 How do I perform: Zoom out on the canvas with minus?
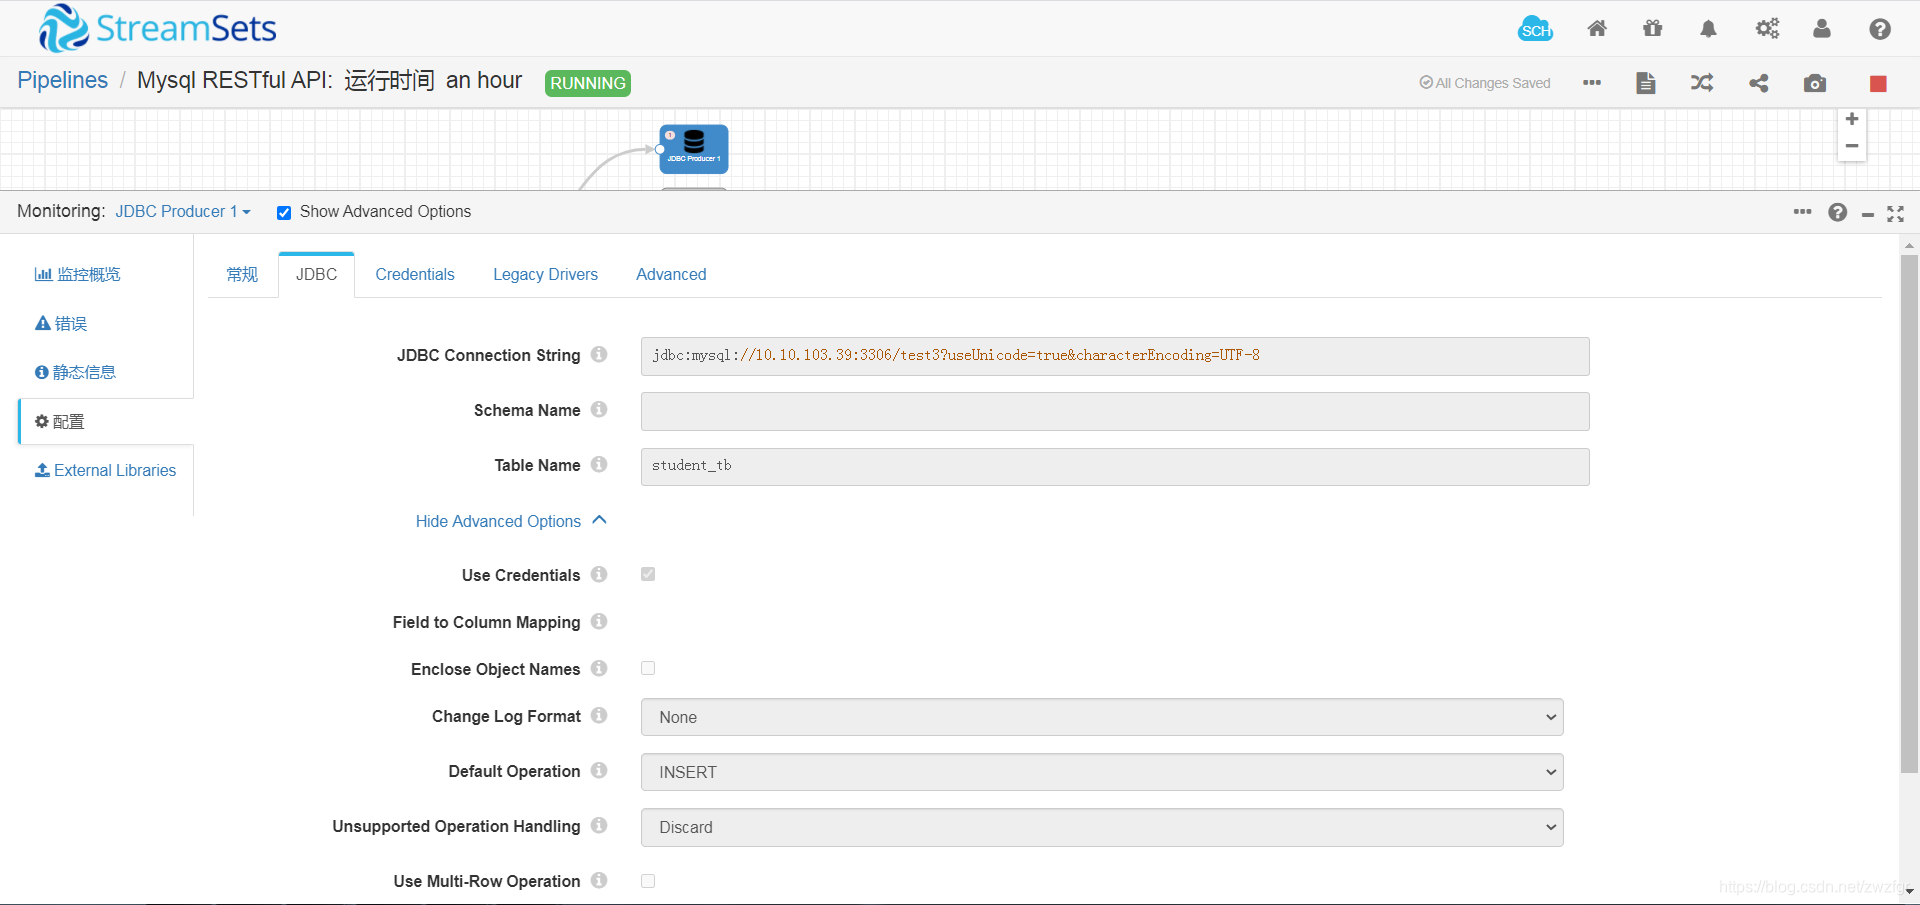coord(1852,146)
